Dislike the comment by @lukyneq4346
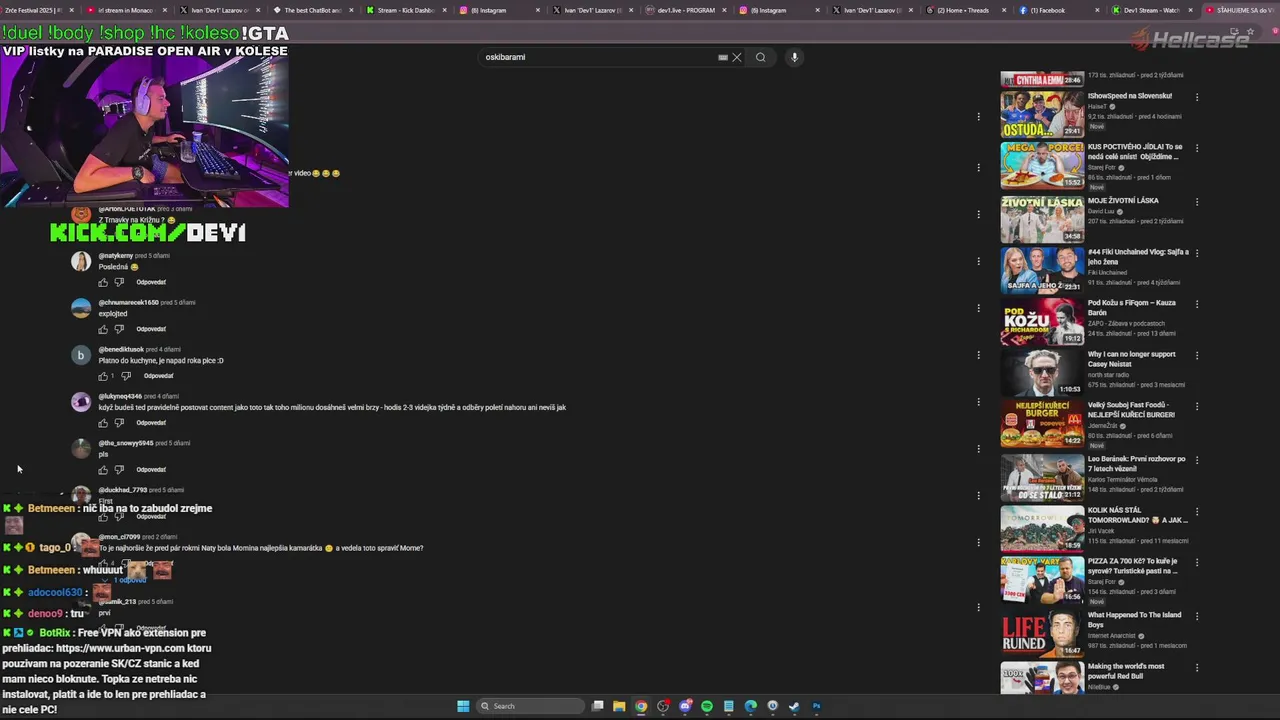 tap(119, 423)
